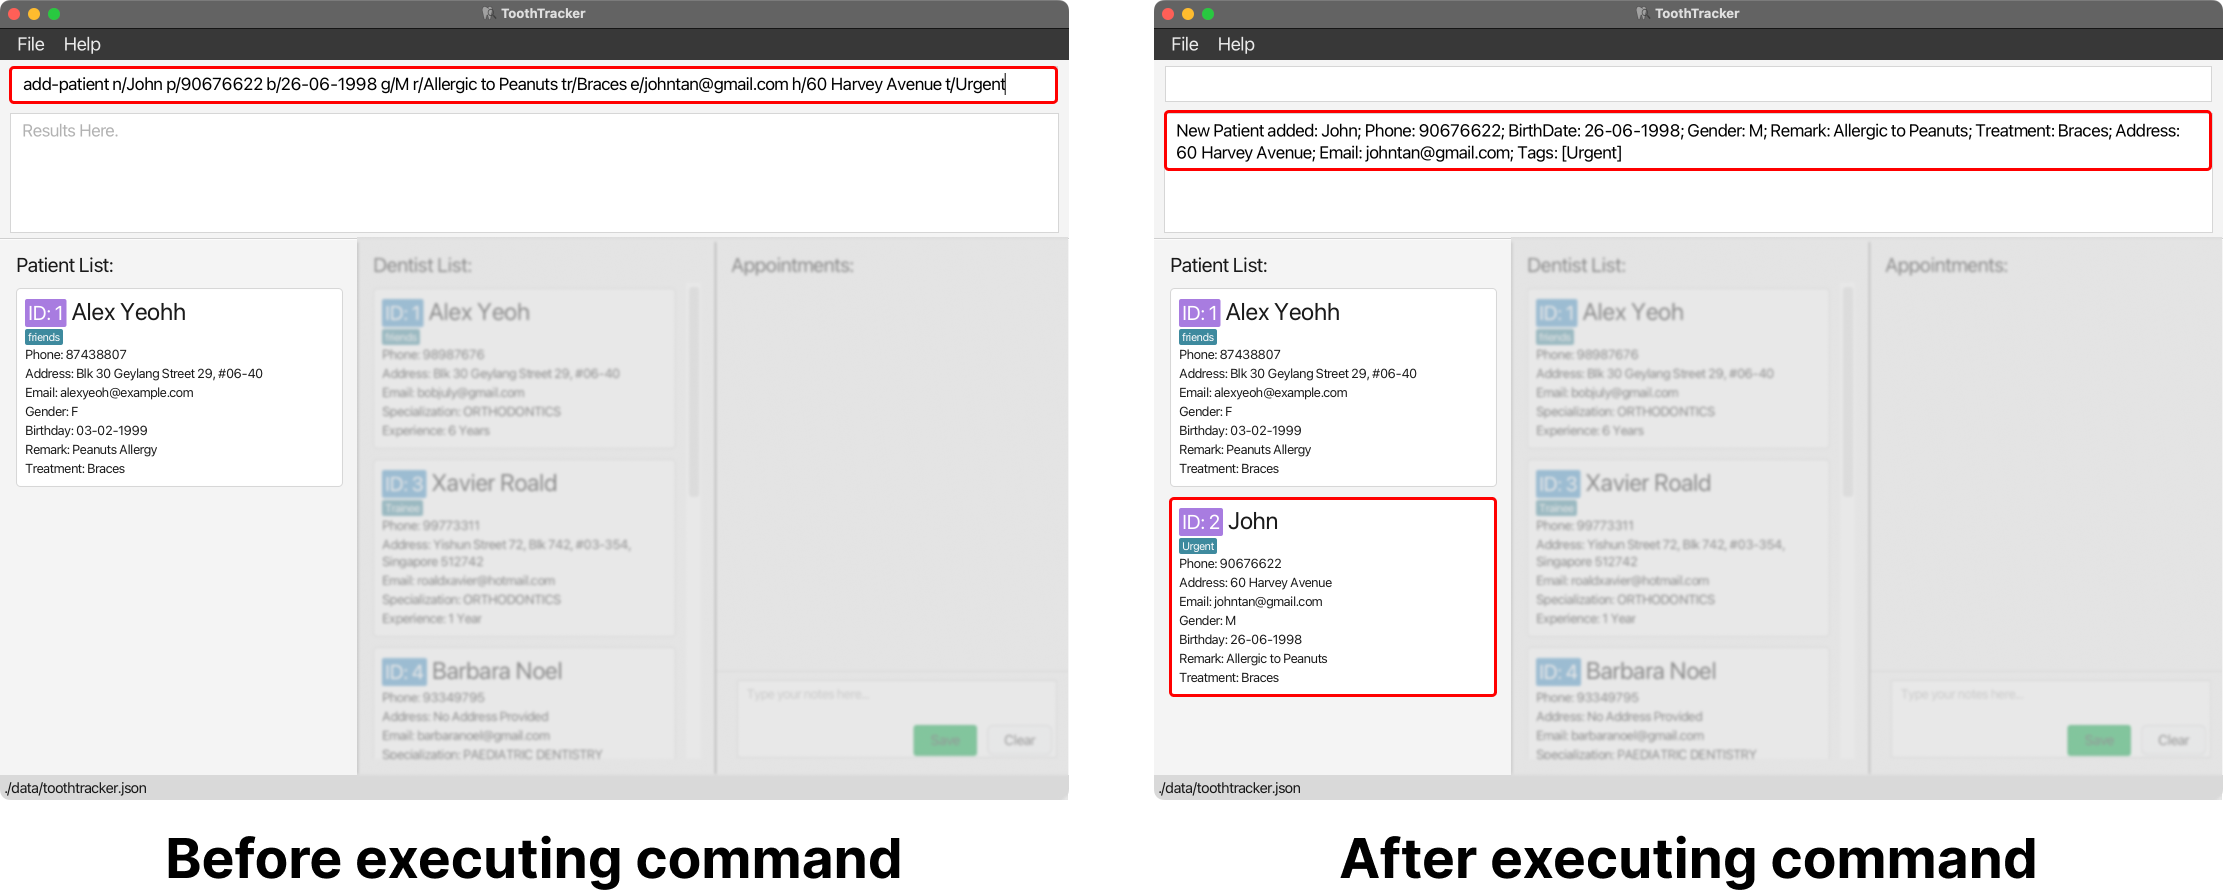The image size is (2223, 891).
Task: Select dentist Xavier Roald card in left window
Action: tap(525, 548)
